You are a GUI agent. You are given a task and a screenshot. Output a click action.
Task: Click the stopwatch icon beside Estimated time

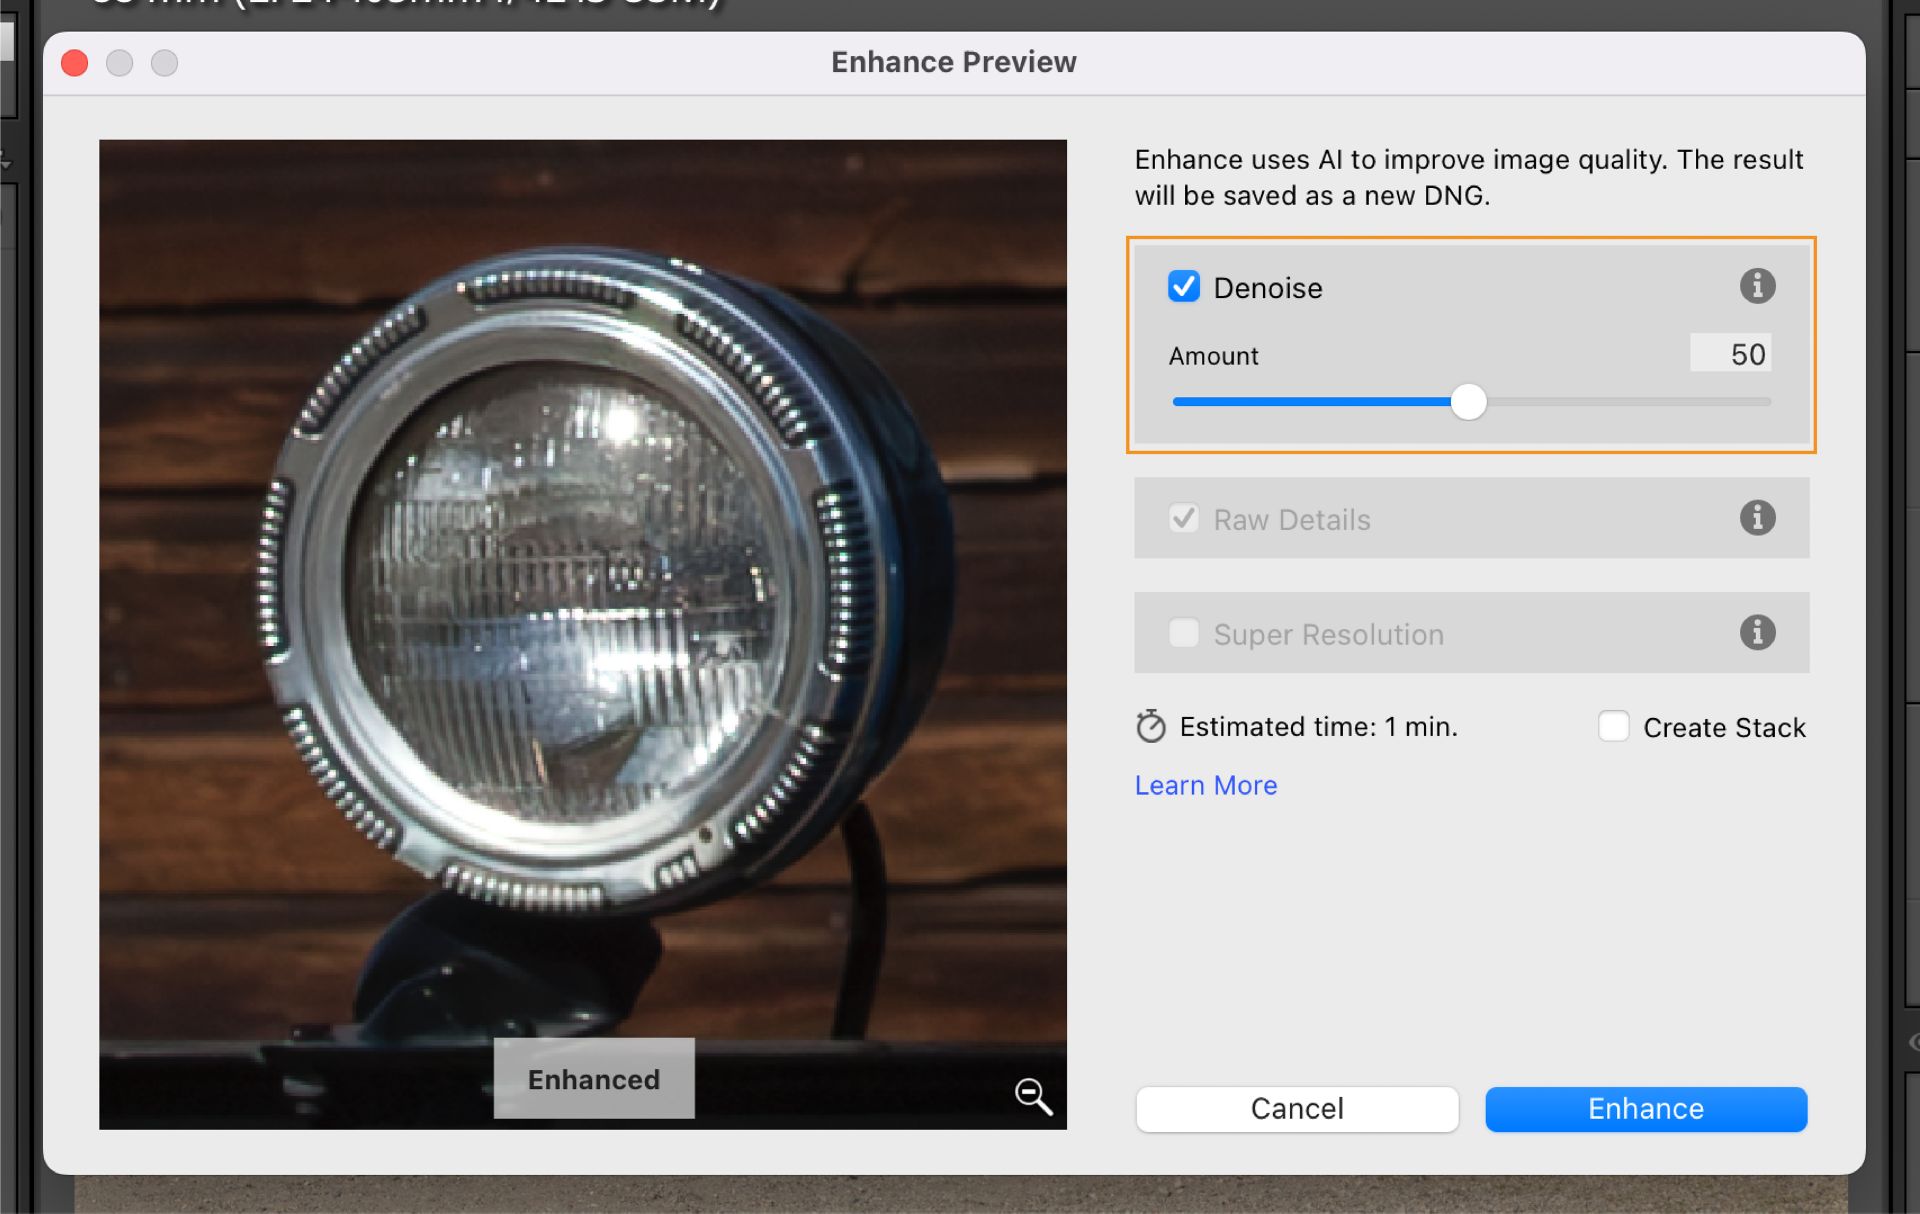coord(1151,727)
